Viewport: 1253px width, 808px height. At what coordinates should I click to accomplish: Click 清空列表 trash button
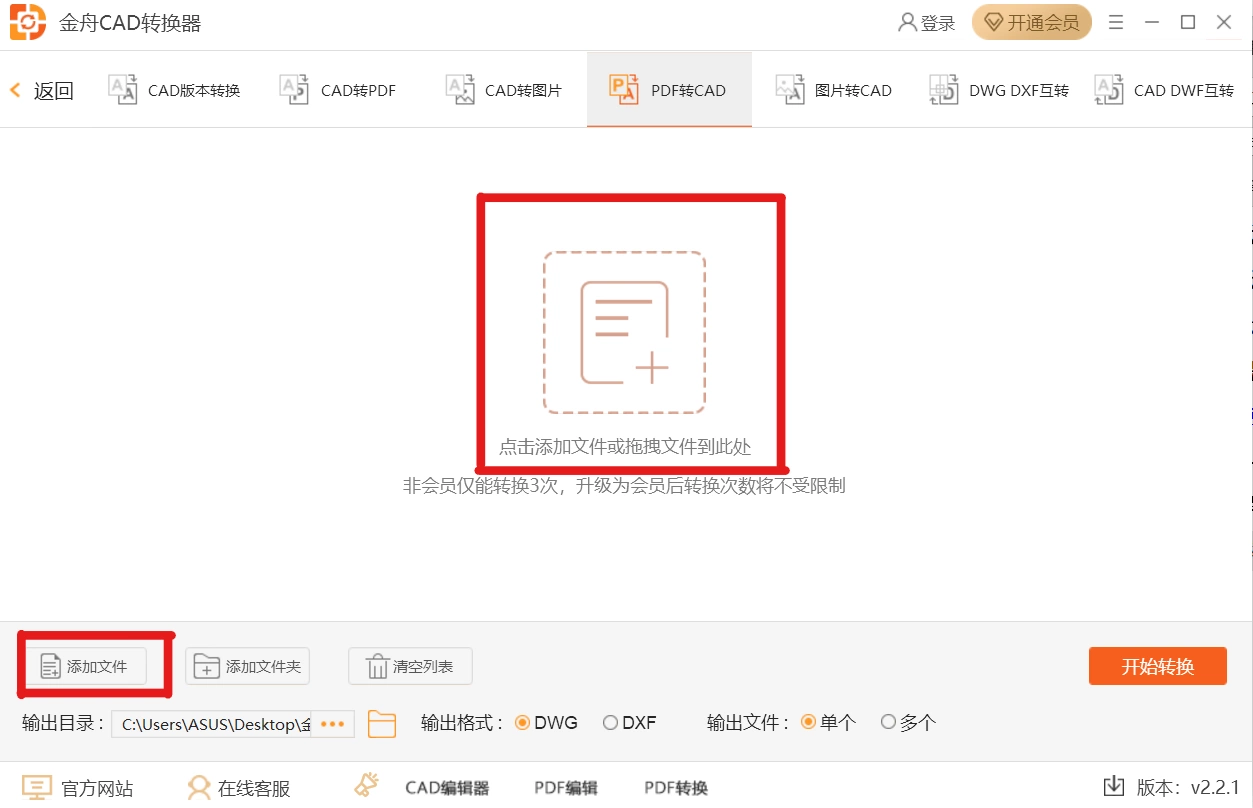point(410,666)
